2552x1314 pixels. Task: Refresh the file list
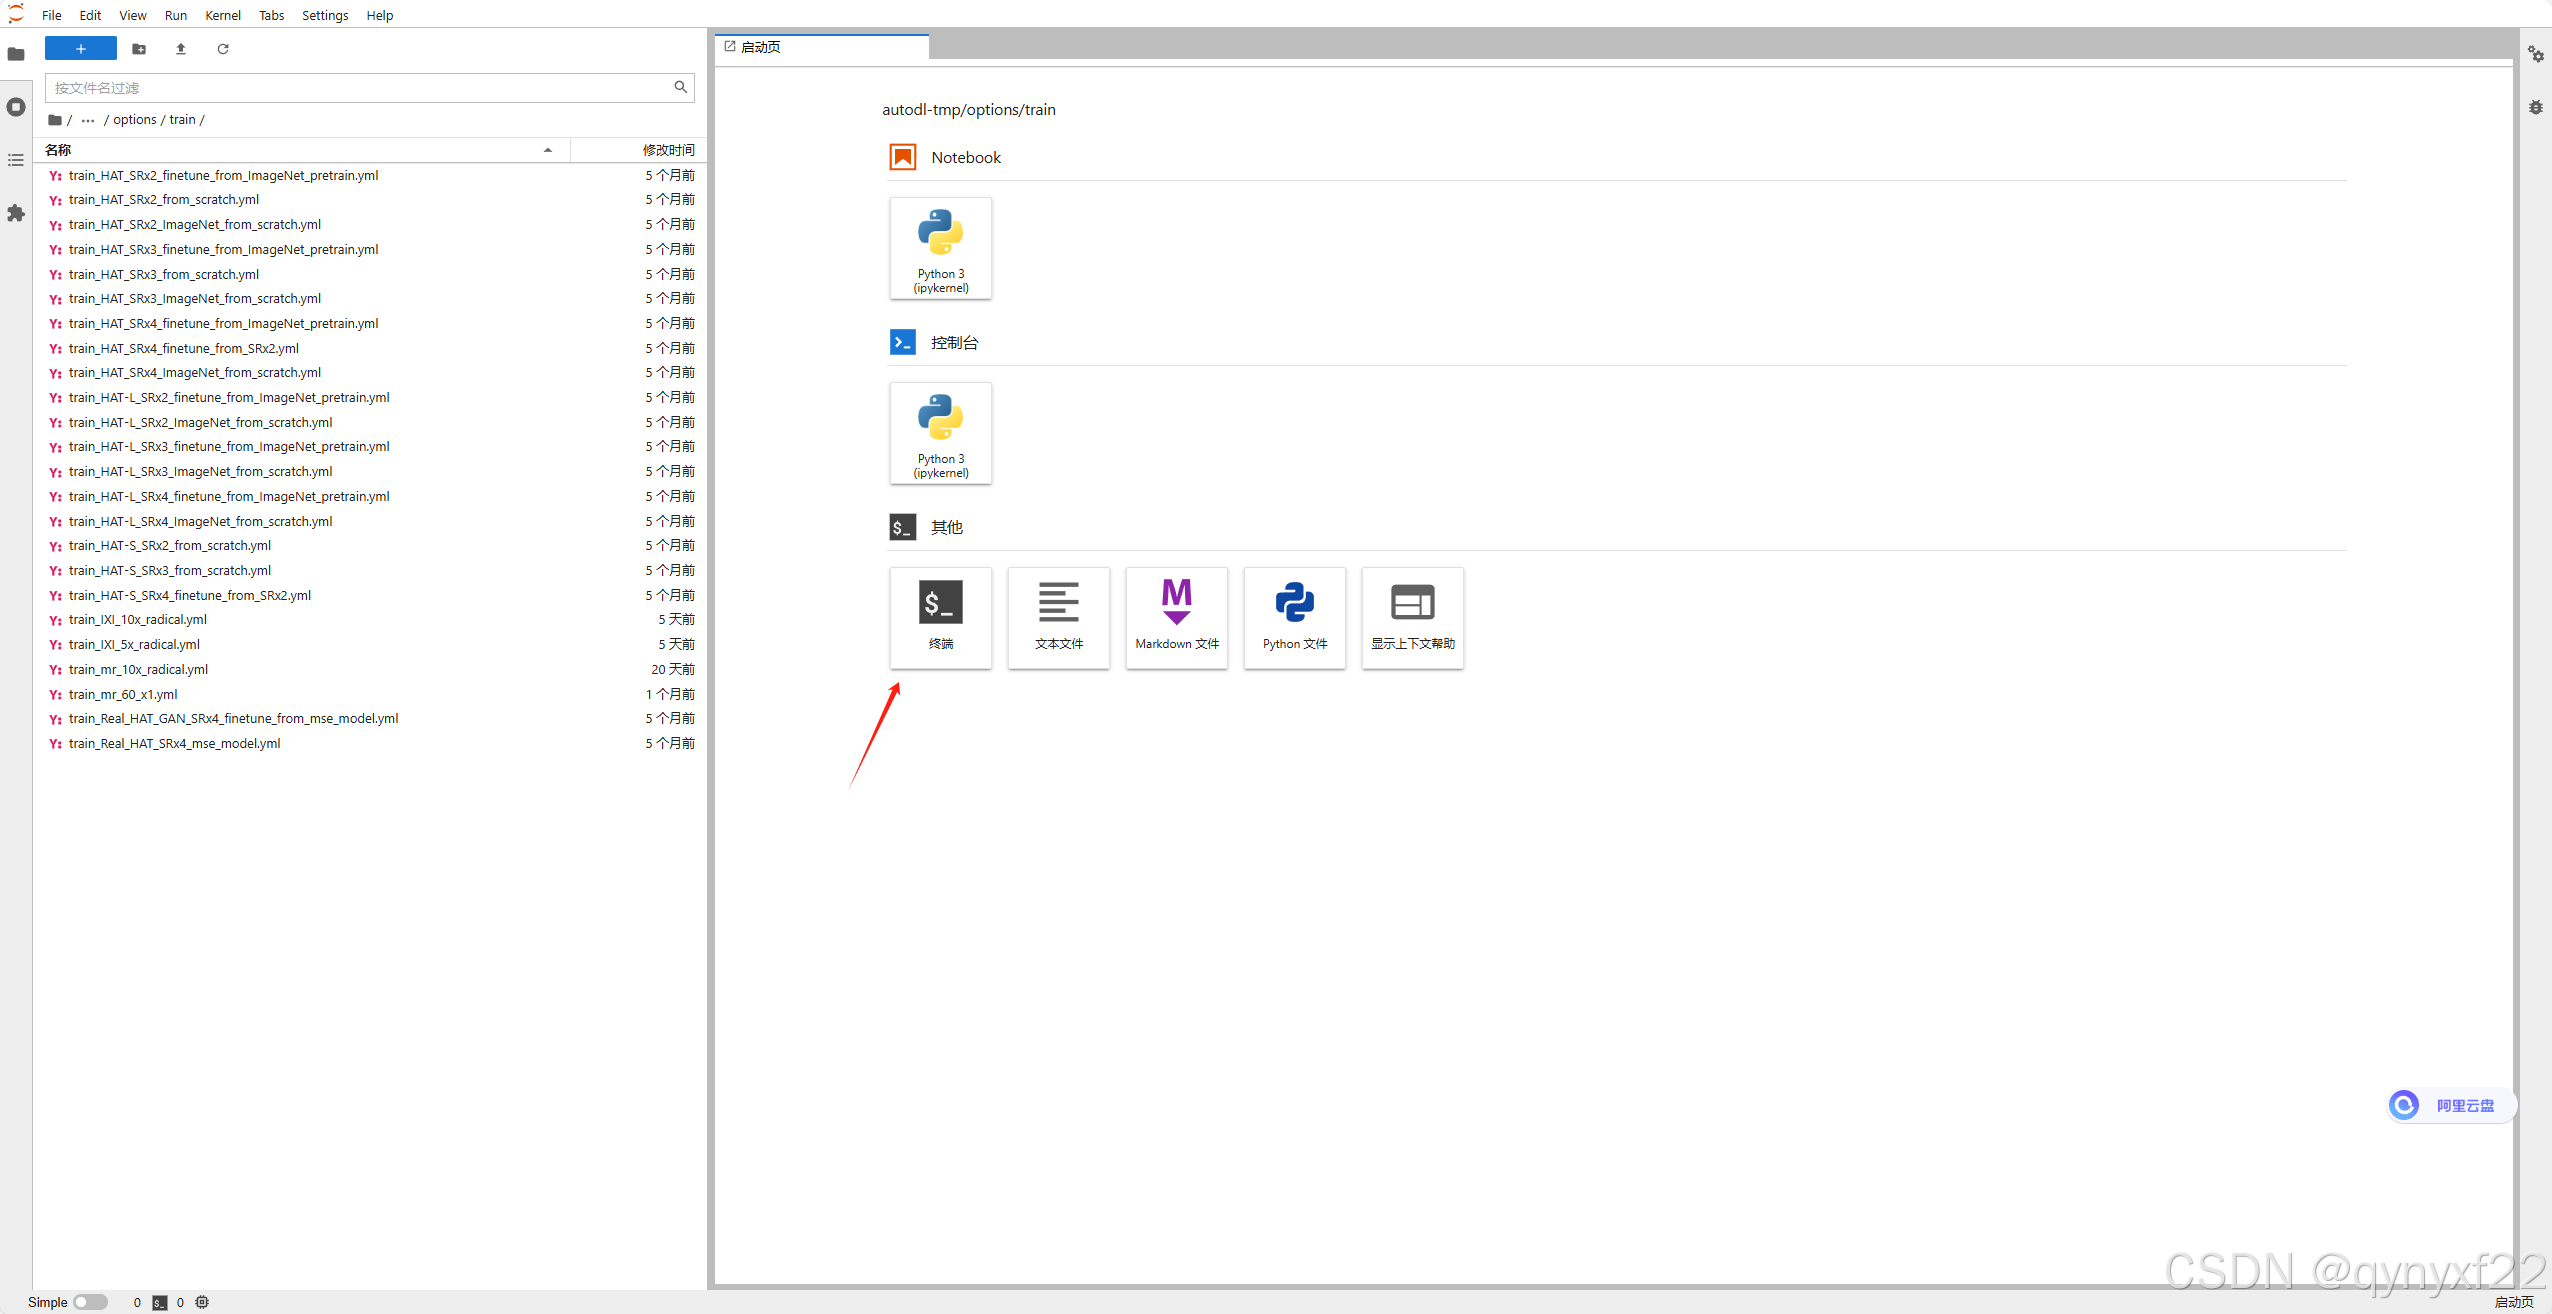223,49
